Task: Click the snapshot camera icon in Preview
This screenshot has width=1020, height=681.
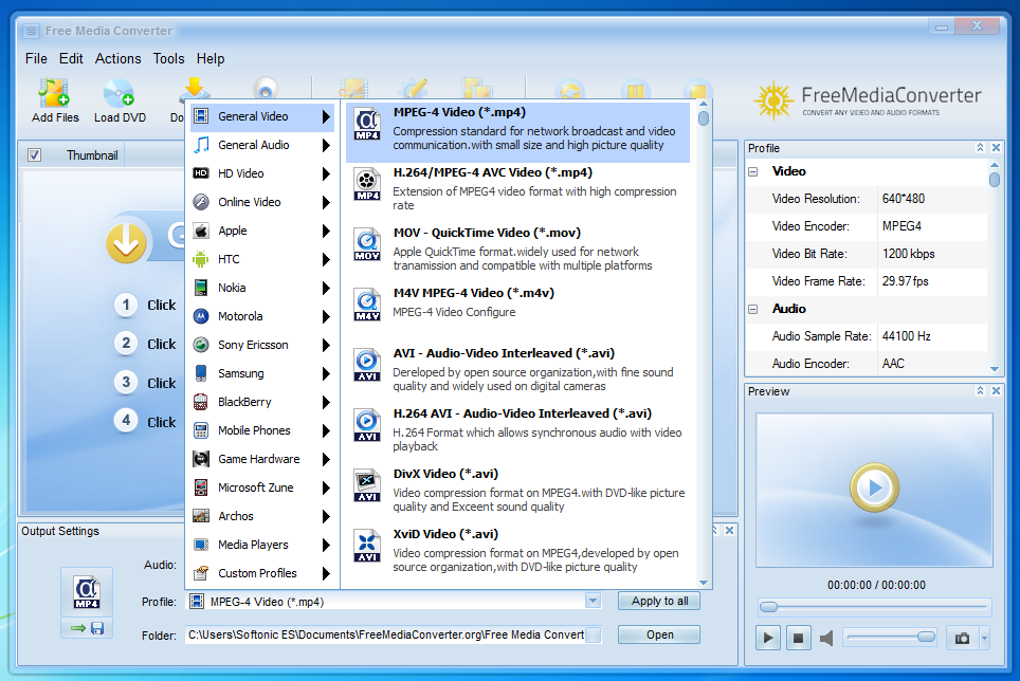Action: (x=962, y=638)
